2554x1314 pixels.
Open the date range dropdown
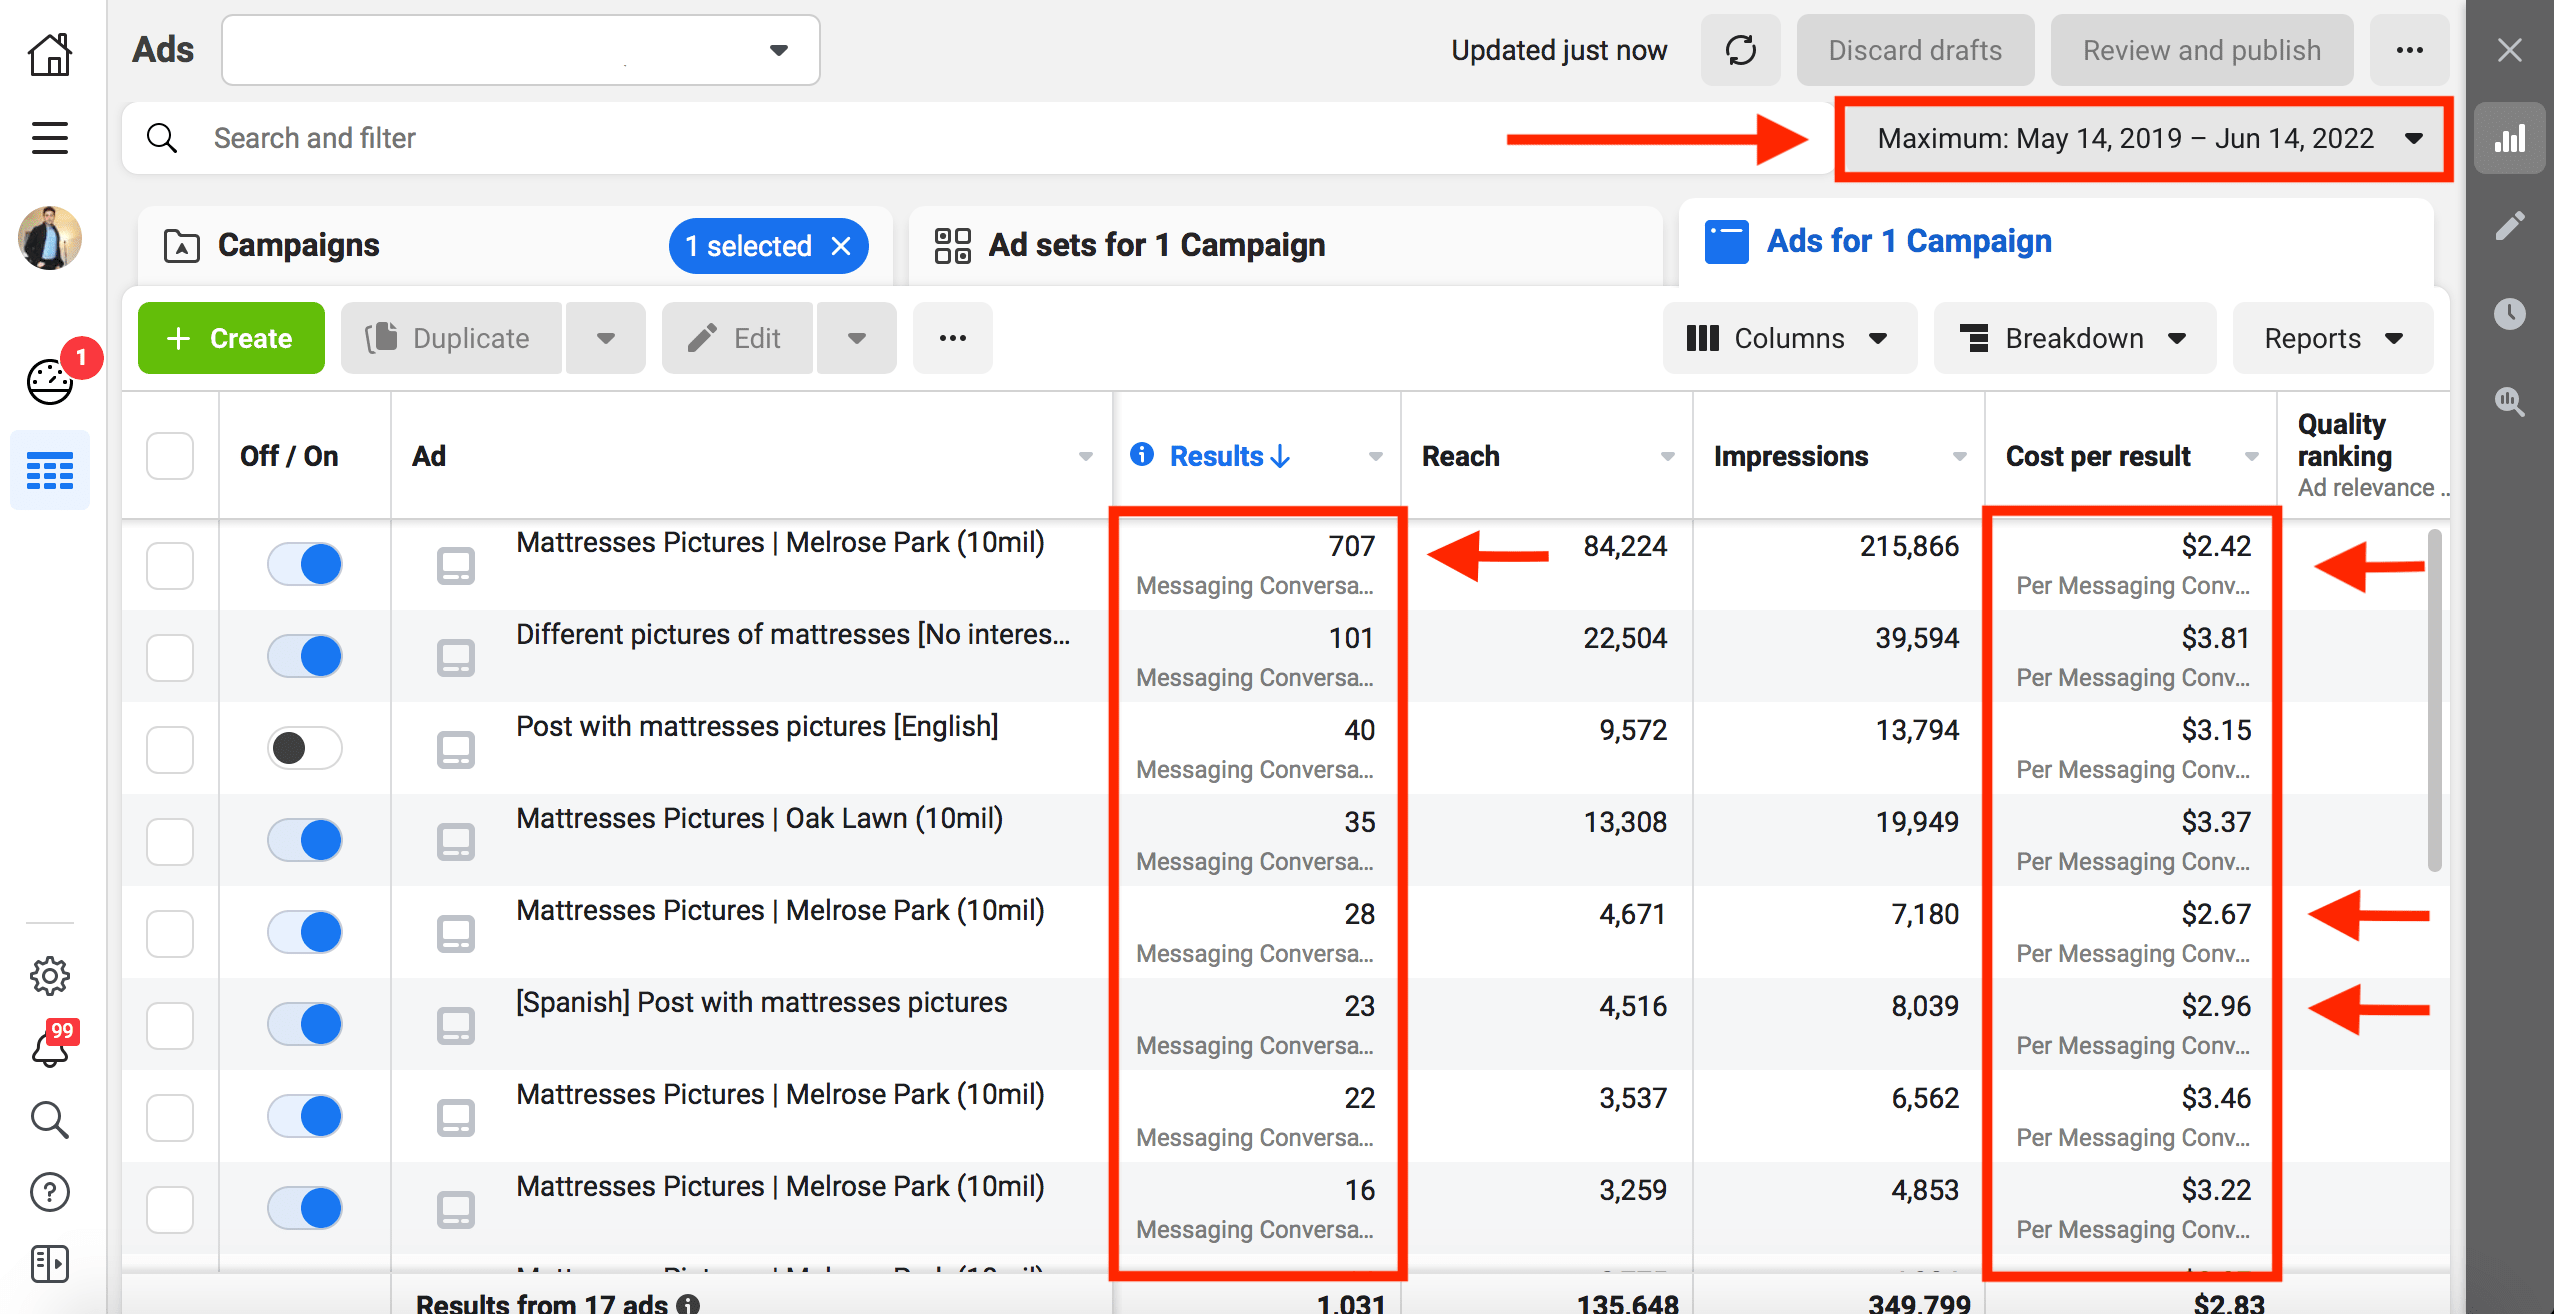[x=2144, y=138]
